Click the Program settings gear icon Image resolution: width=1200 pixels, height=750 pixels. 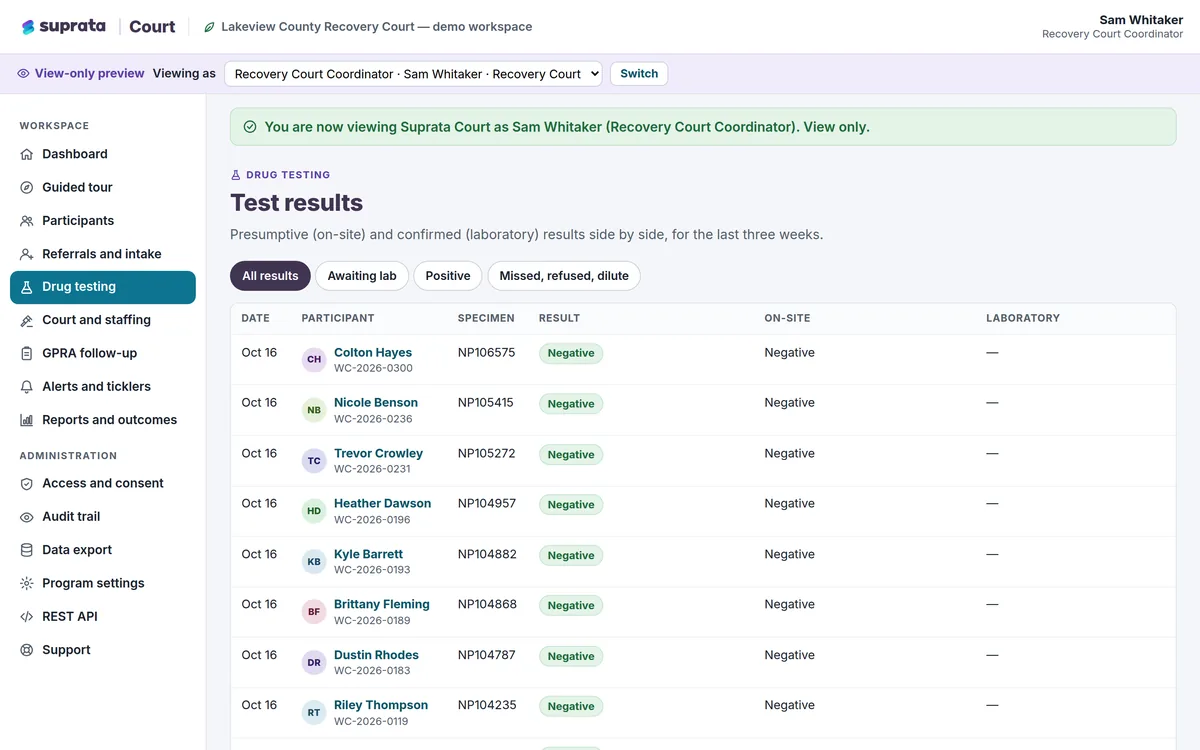[27, 583]
